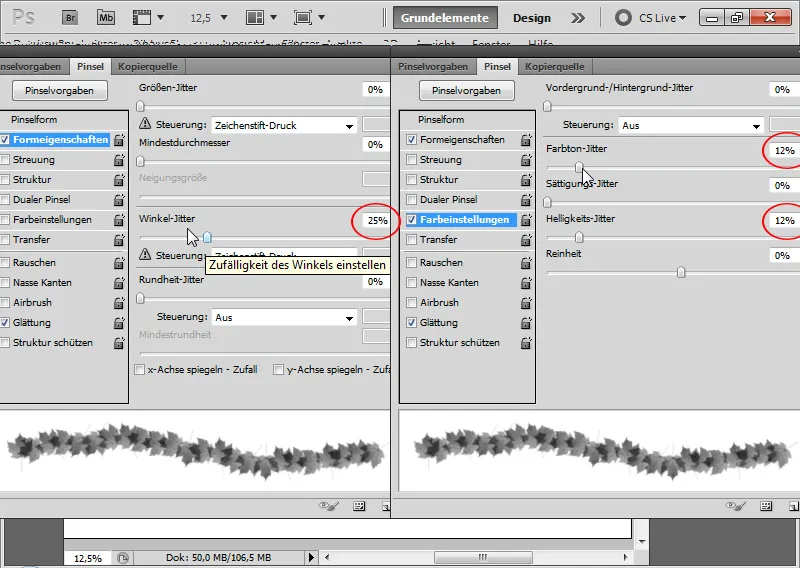Click the lock icon beside Farbeinstellungen in left panel
Viewport: 800px width, 568px height.
119,219
